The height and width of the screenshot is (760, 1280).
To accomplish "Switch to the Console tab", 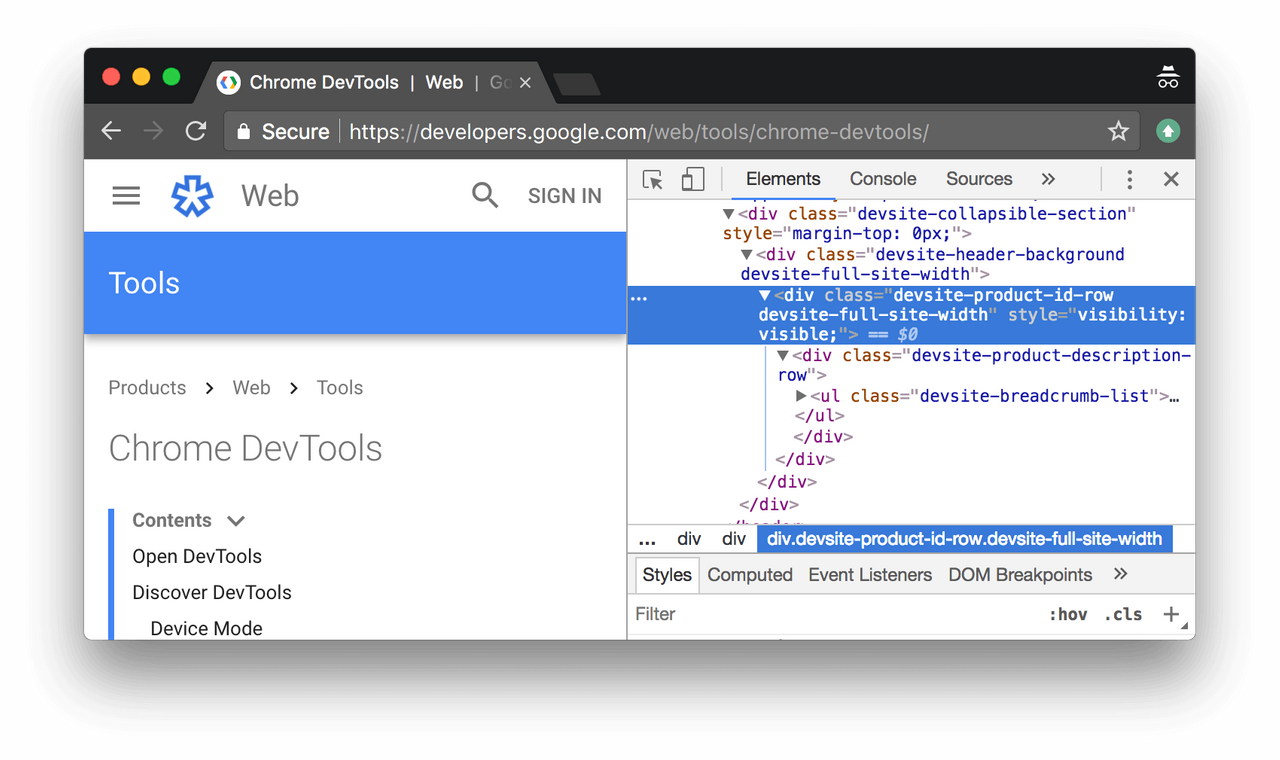I will pyautogui.click(x=882, y=179).
